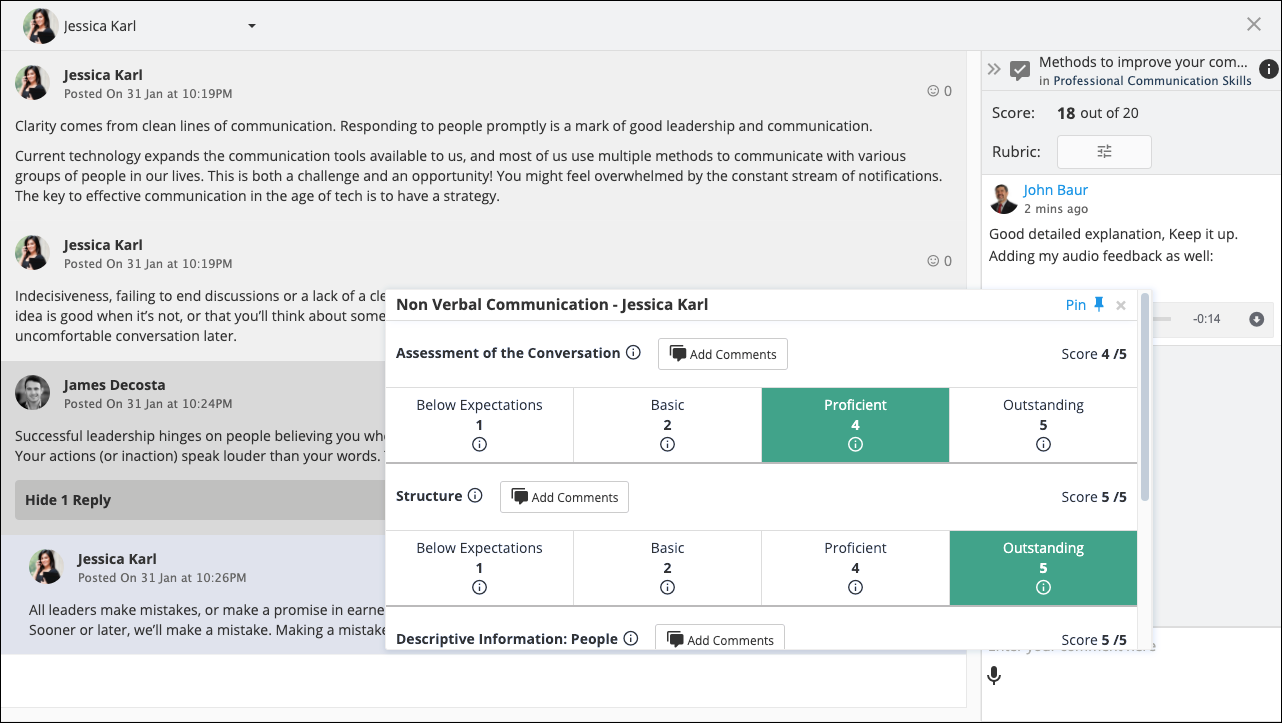The width and height of the screenshot is (1282, 723).
Task: Open the Professional Communication Skills link
Action: pos(1152,81)
